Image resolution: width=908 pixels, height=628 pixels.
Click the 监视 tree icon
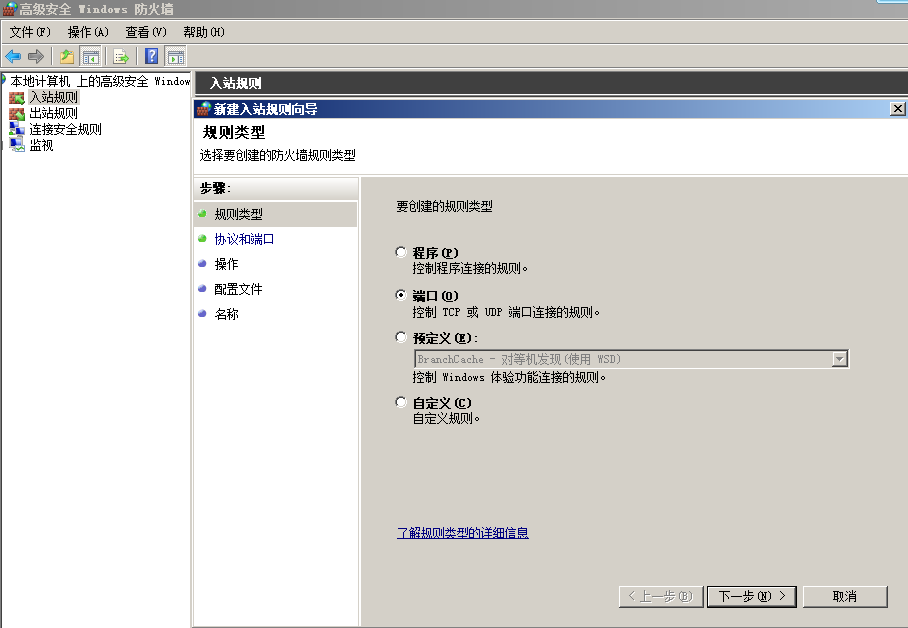[17, 145]
